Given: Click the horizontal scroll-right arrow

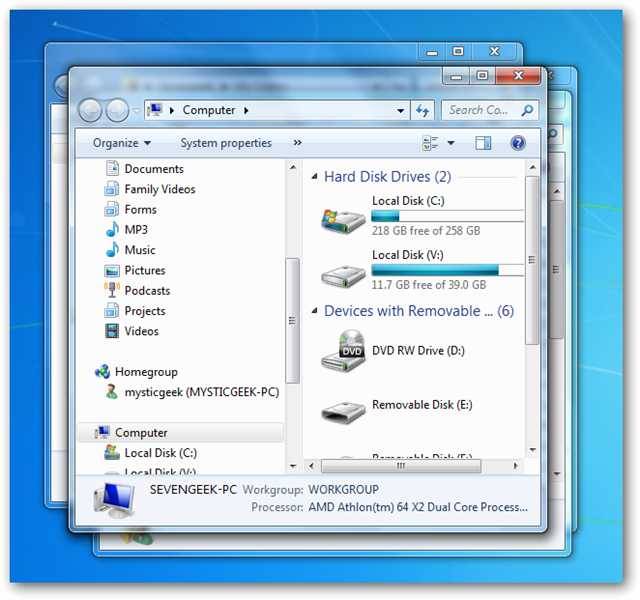Looking at the screenshot, I should click(x=516, y=466).
